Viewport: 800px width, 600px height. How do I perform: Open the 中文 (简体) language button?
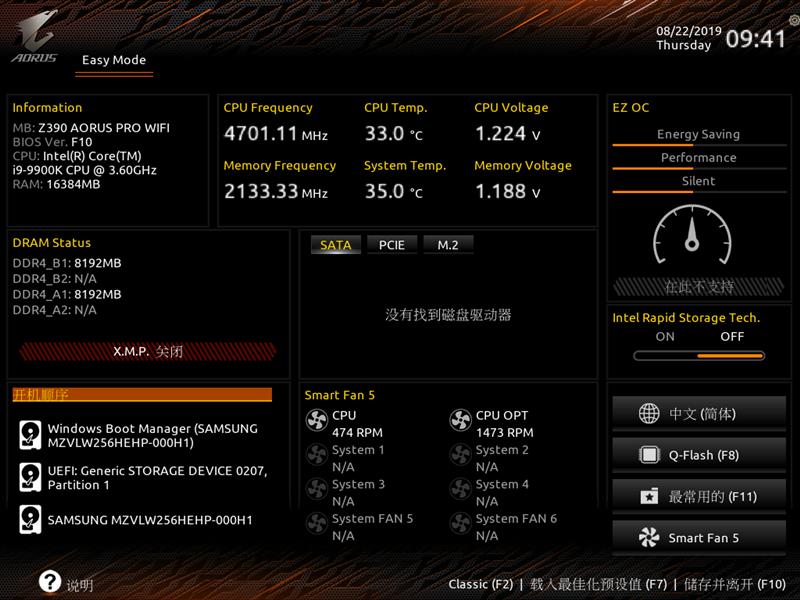699,413
